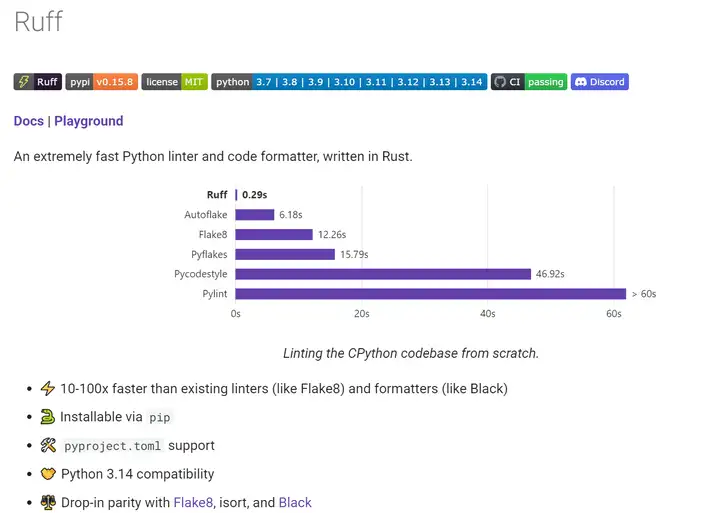Click the python versions badge
The width and height of the screenshot is (720, 513).
[x=349, y=82]
